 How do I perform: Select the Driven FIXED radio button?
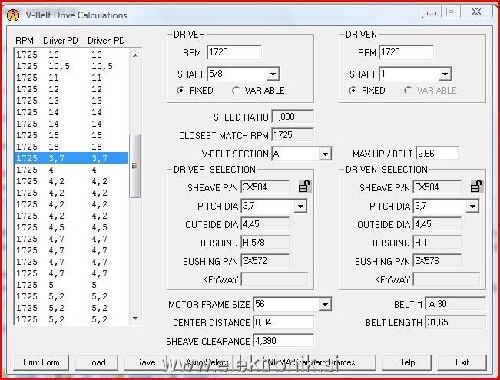(x=353, y=90)
